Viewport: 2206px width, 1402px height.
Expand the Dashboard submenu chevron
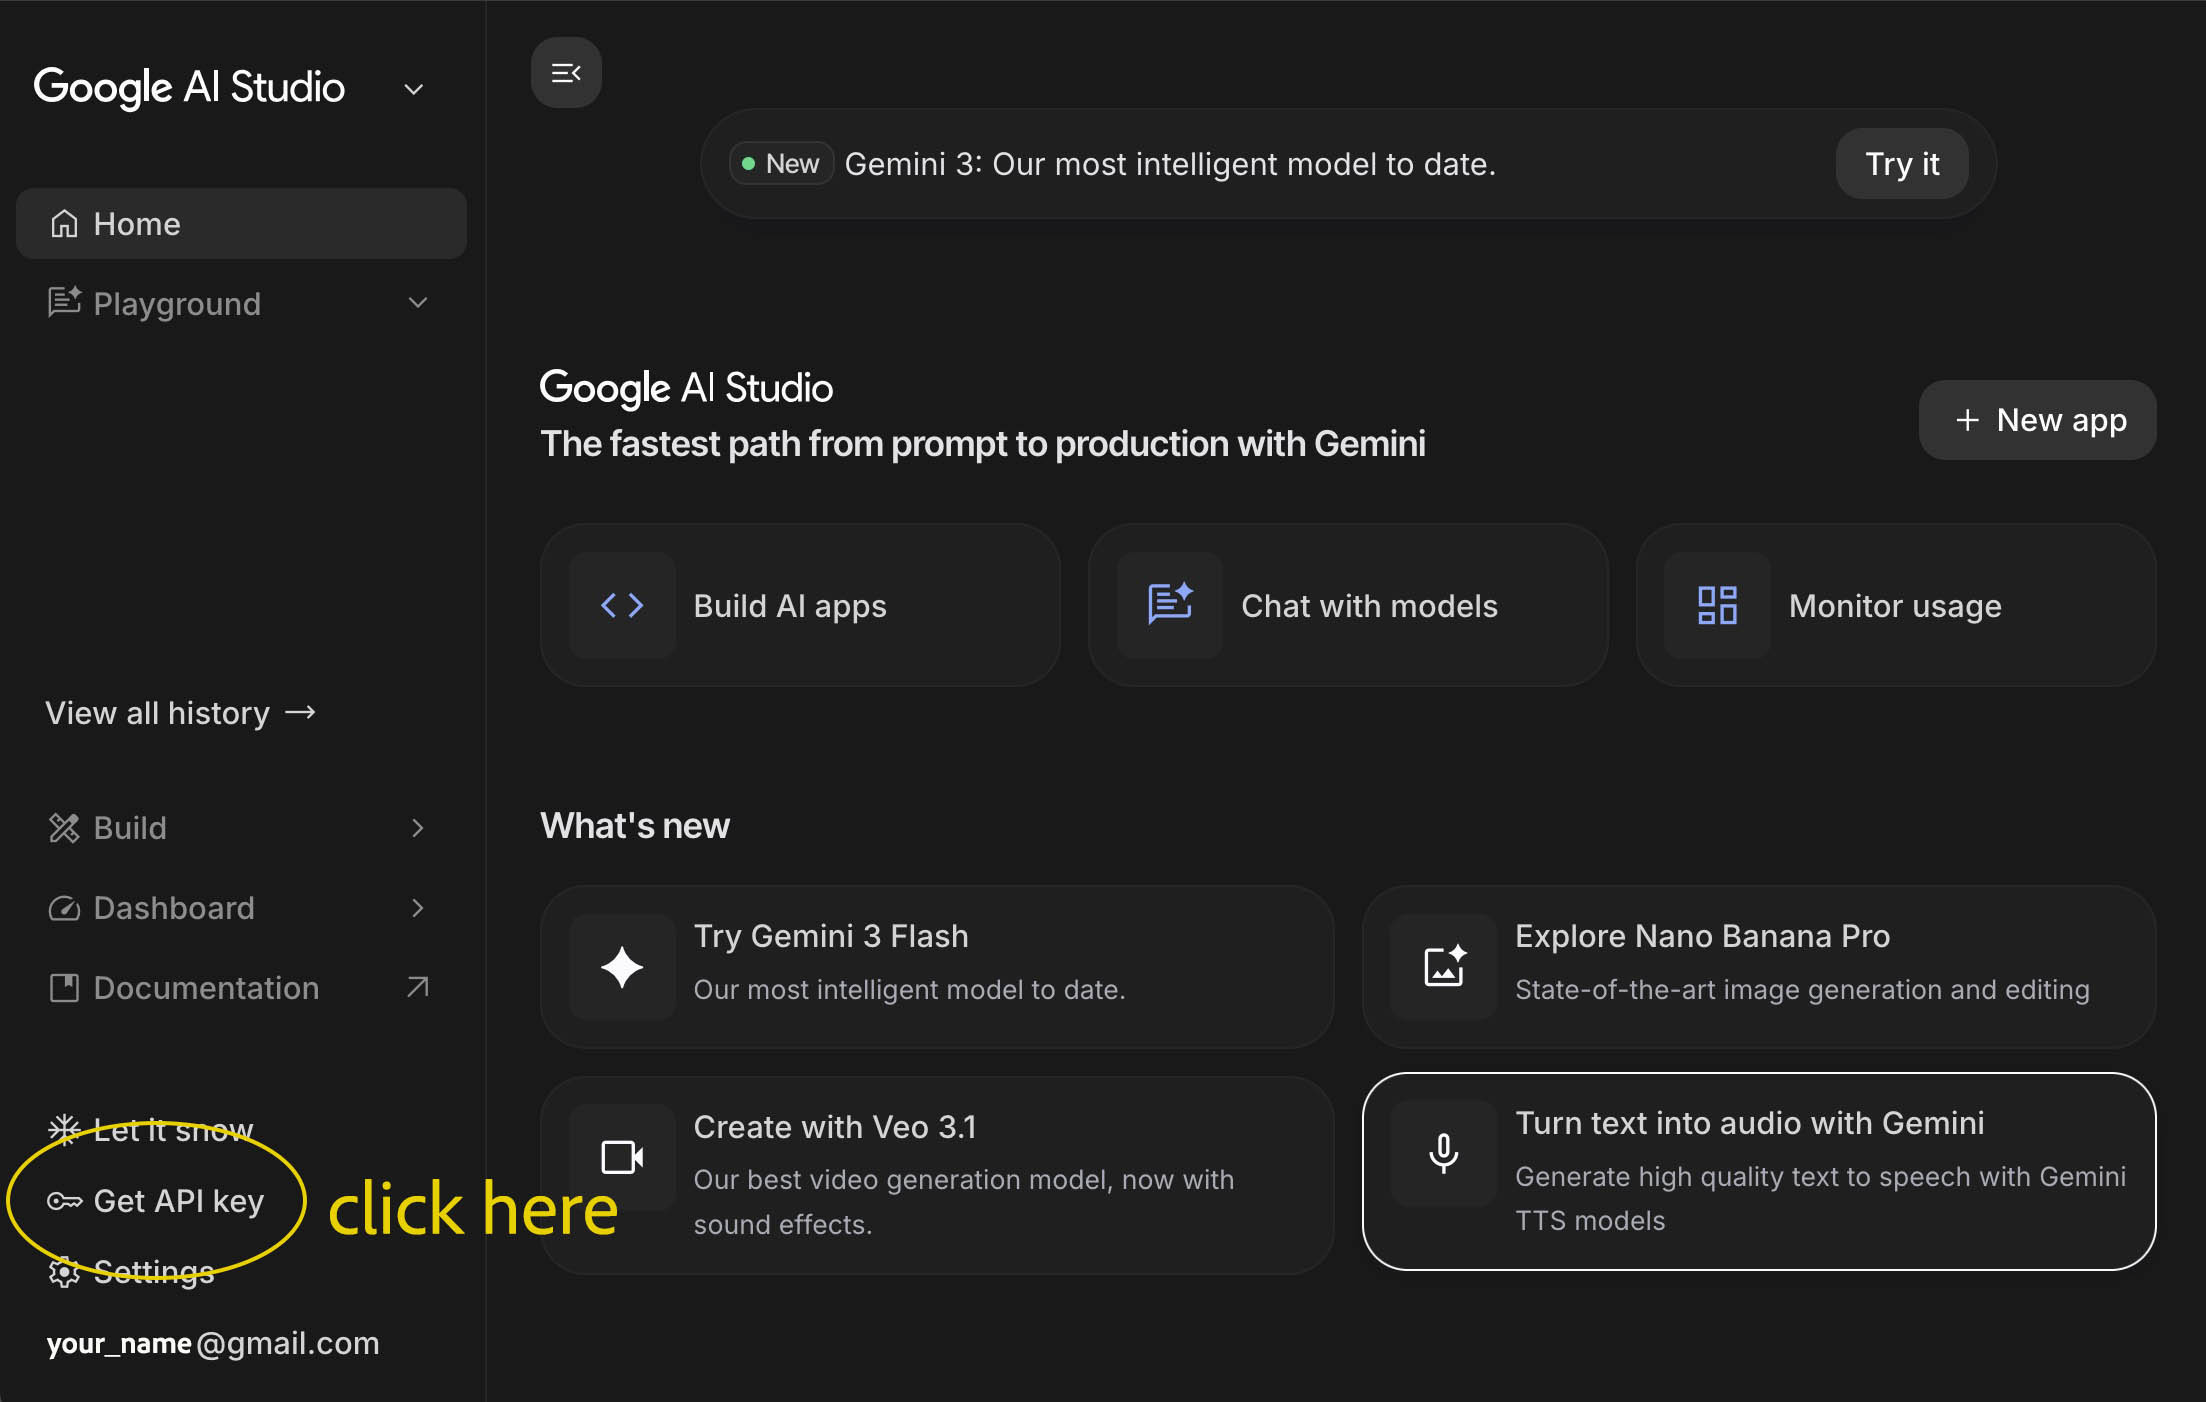click(x=418, y=908)
